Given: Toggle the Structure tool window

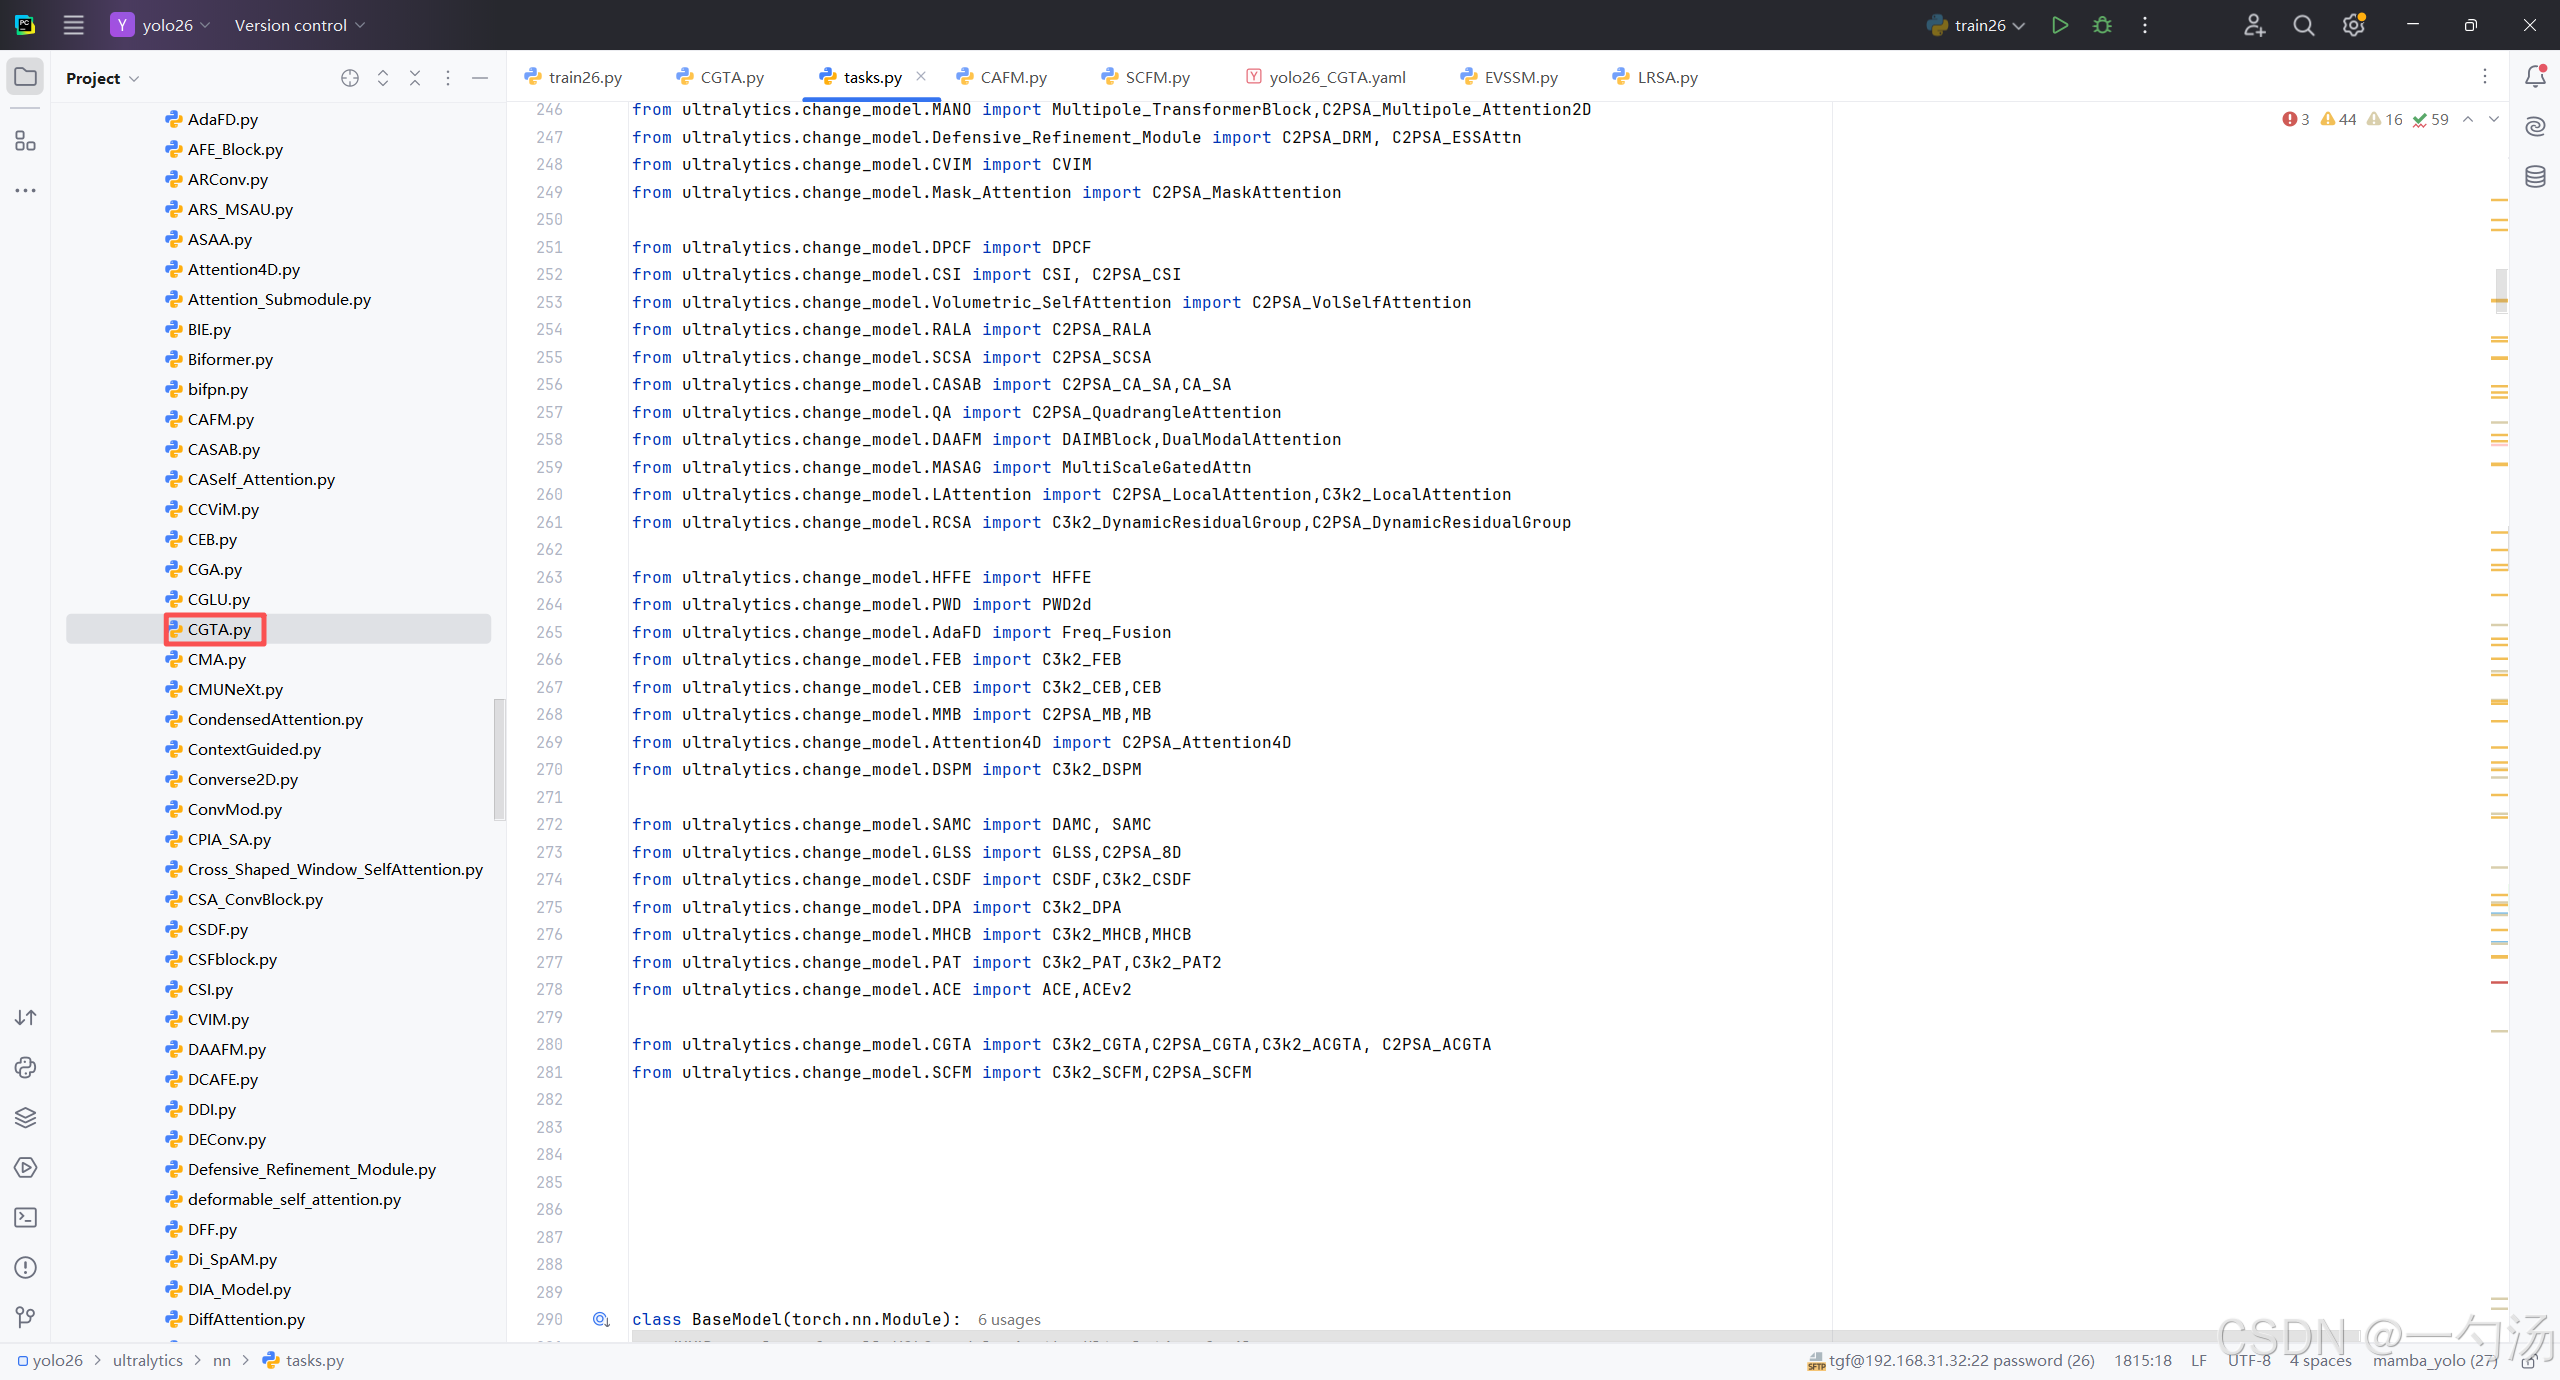Looking at the screenshot, I should point(26,141).
